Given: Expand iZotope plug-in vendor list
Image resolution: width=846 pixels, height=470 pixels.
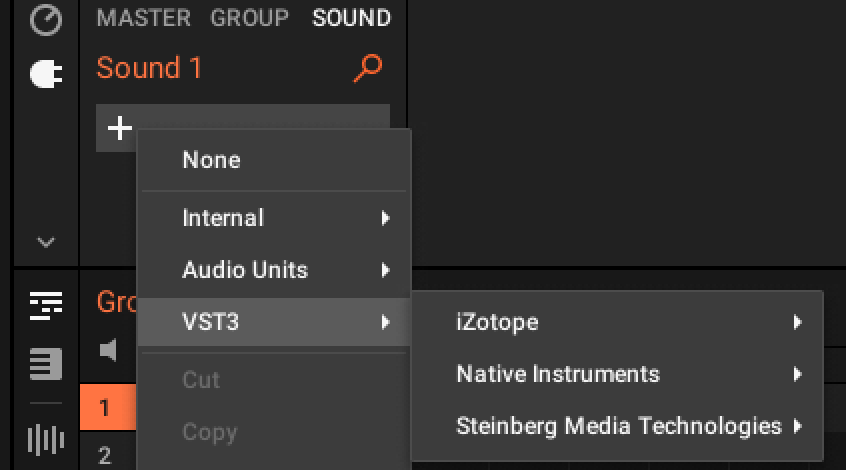Looking at the screenshot, I should click(617, 322).
